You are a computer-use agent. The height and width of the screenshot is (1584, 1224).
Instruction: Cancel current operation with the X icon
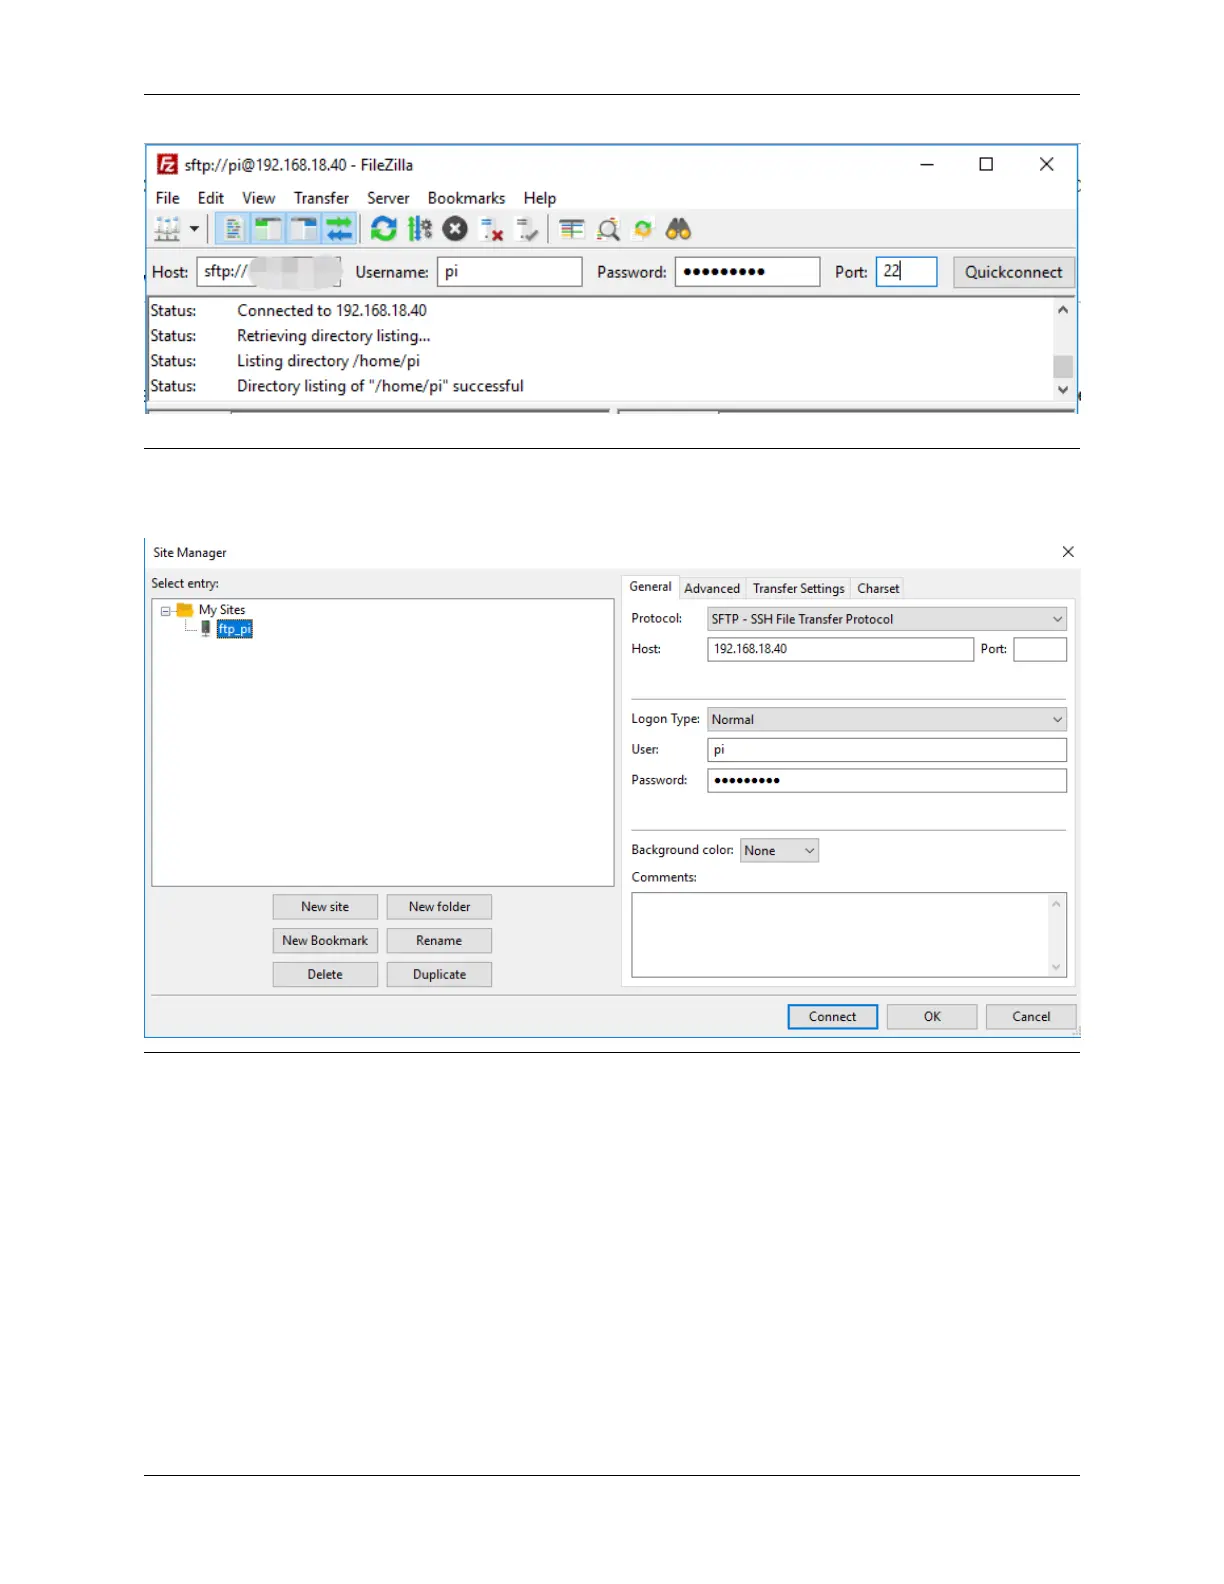pos(455,230)
